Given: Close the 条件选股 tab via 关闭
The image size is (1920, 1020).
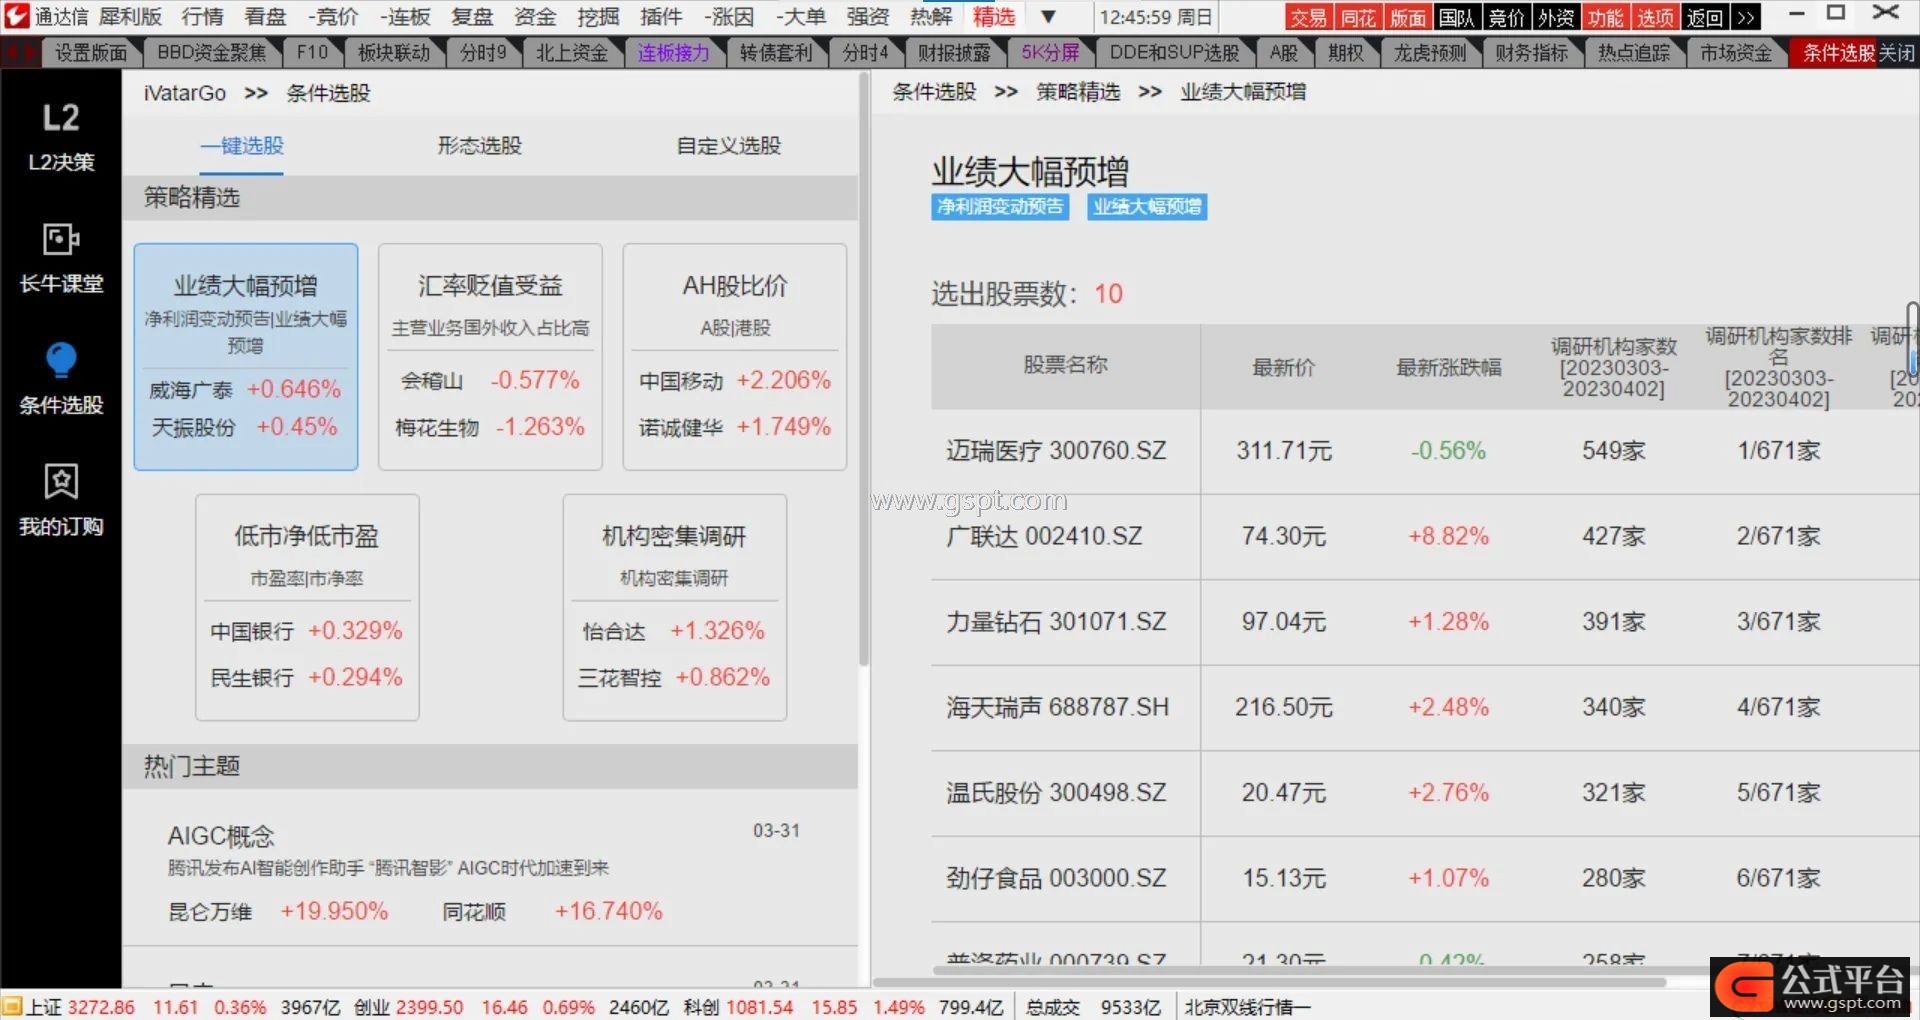Looking at the screenshot, I should [1897, 53].
